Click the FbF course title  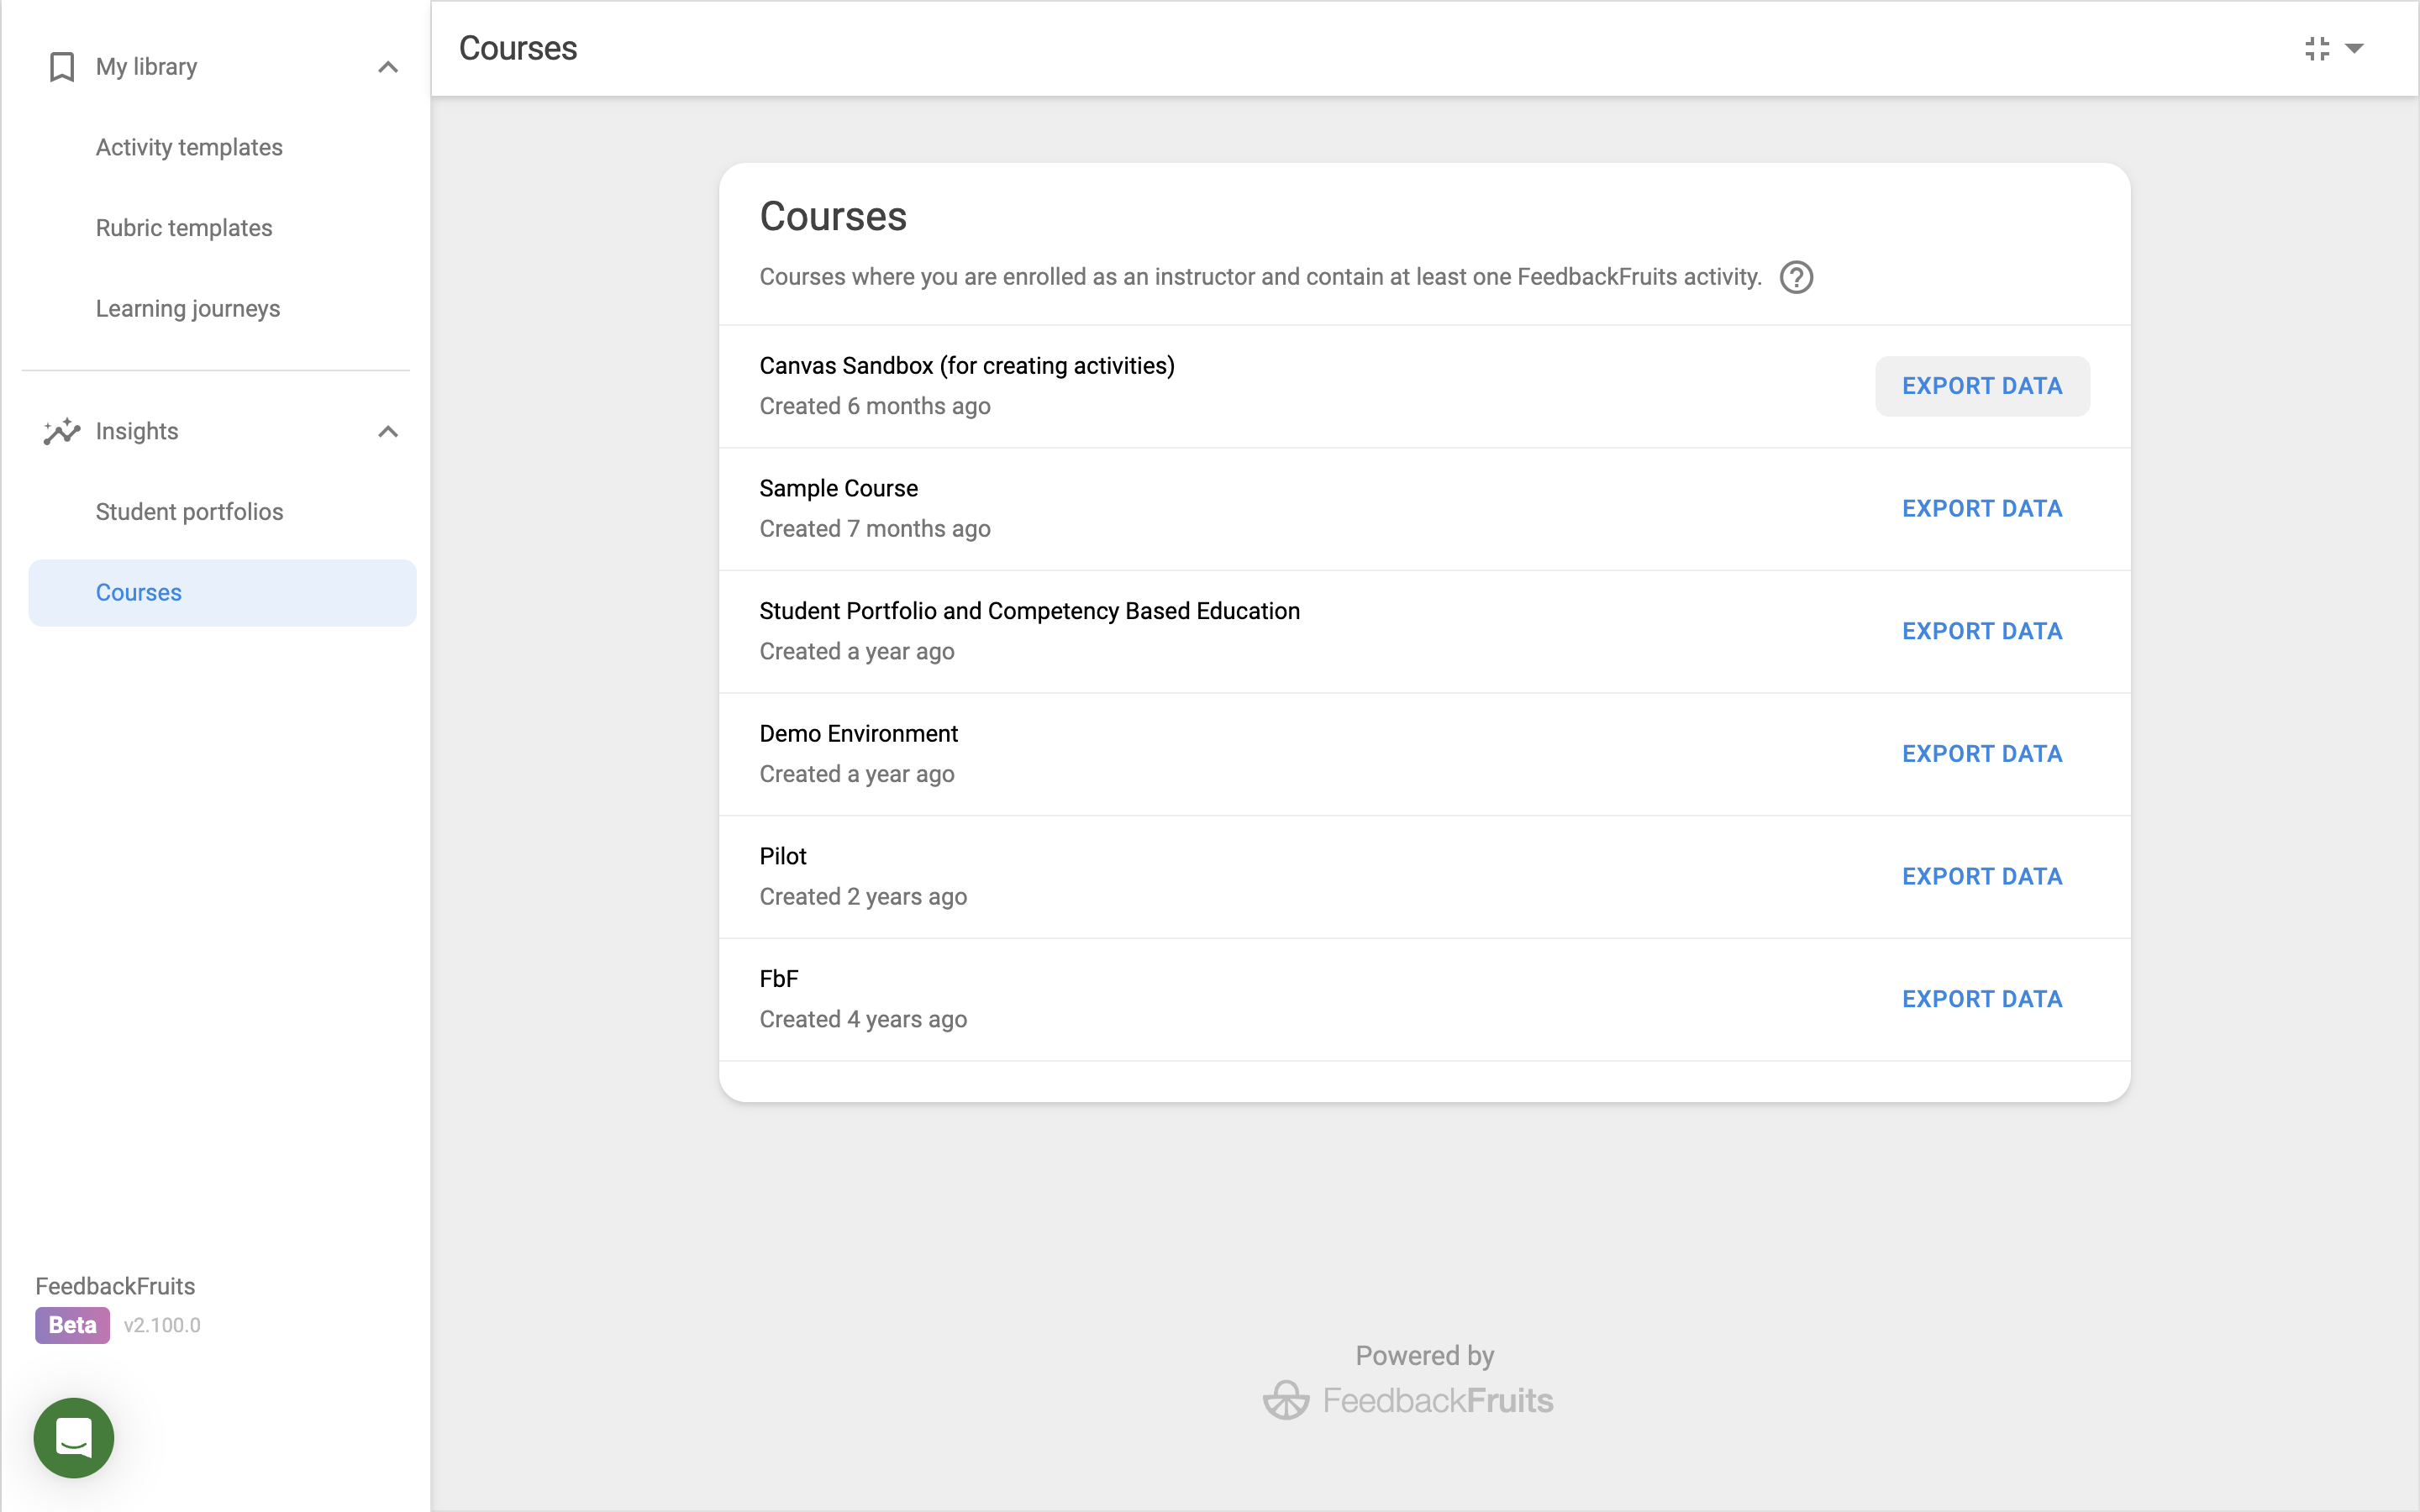(779, 979)
